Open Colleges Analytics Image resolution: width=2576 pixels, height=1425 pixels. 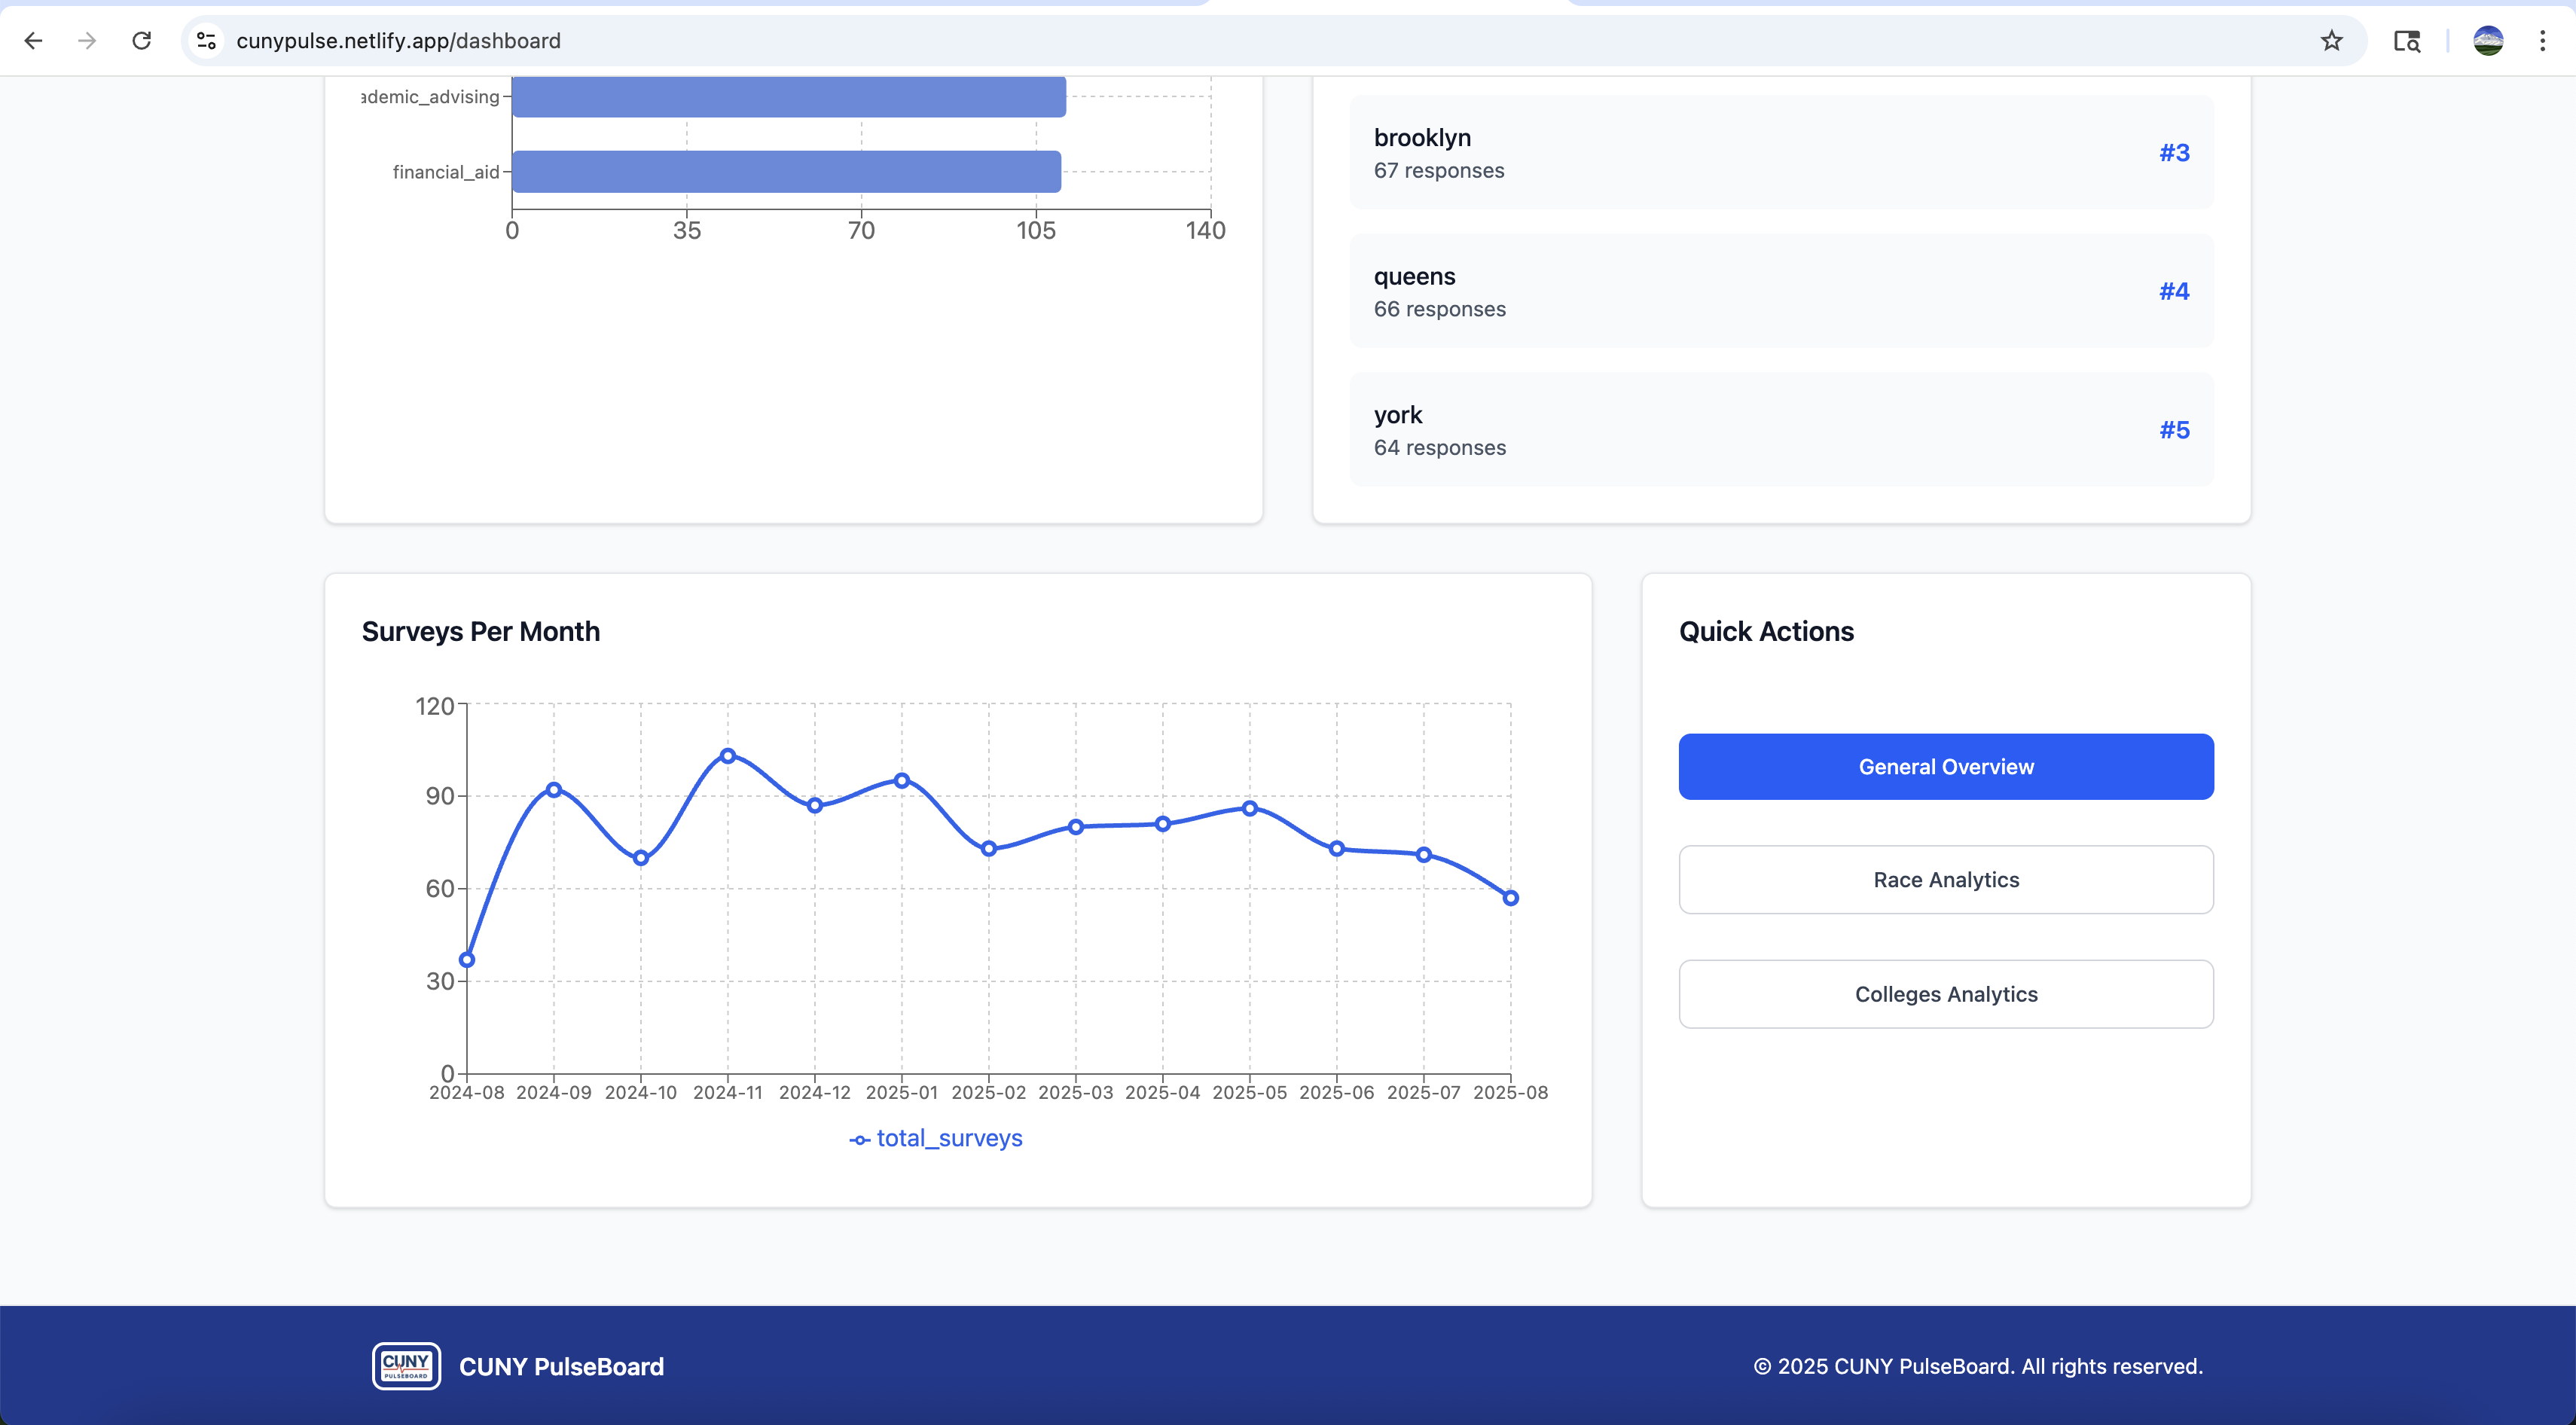[1945, 994]
